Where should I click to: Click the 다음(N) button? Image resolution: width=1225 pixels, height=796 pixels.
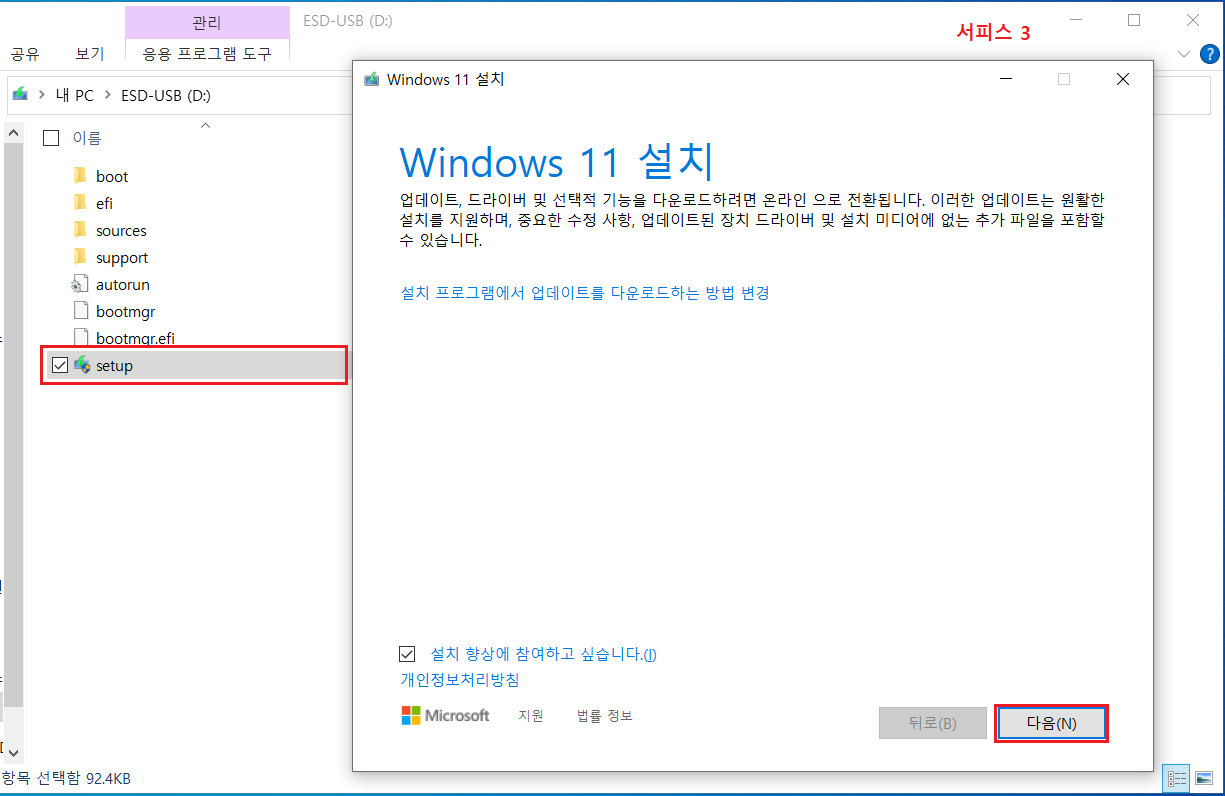[x=1052, y=723]
